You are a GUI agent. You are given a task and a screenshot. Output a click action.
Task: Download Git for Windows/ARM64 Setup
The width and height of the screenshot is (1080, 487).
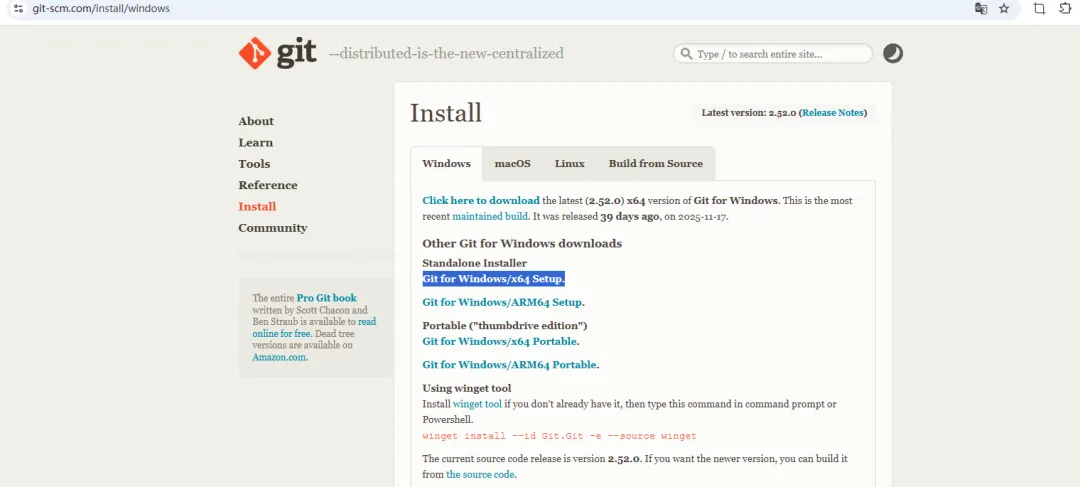click(502, 302)
